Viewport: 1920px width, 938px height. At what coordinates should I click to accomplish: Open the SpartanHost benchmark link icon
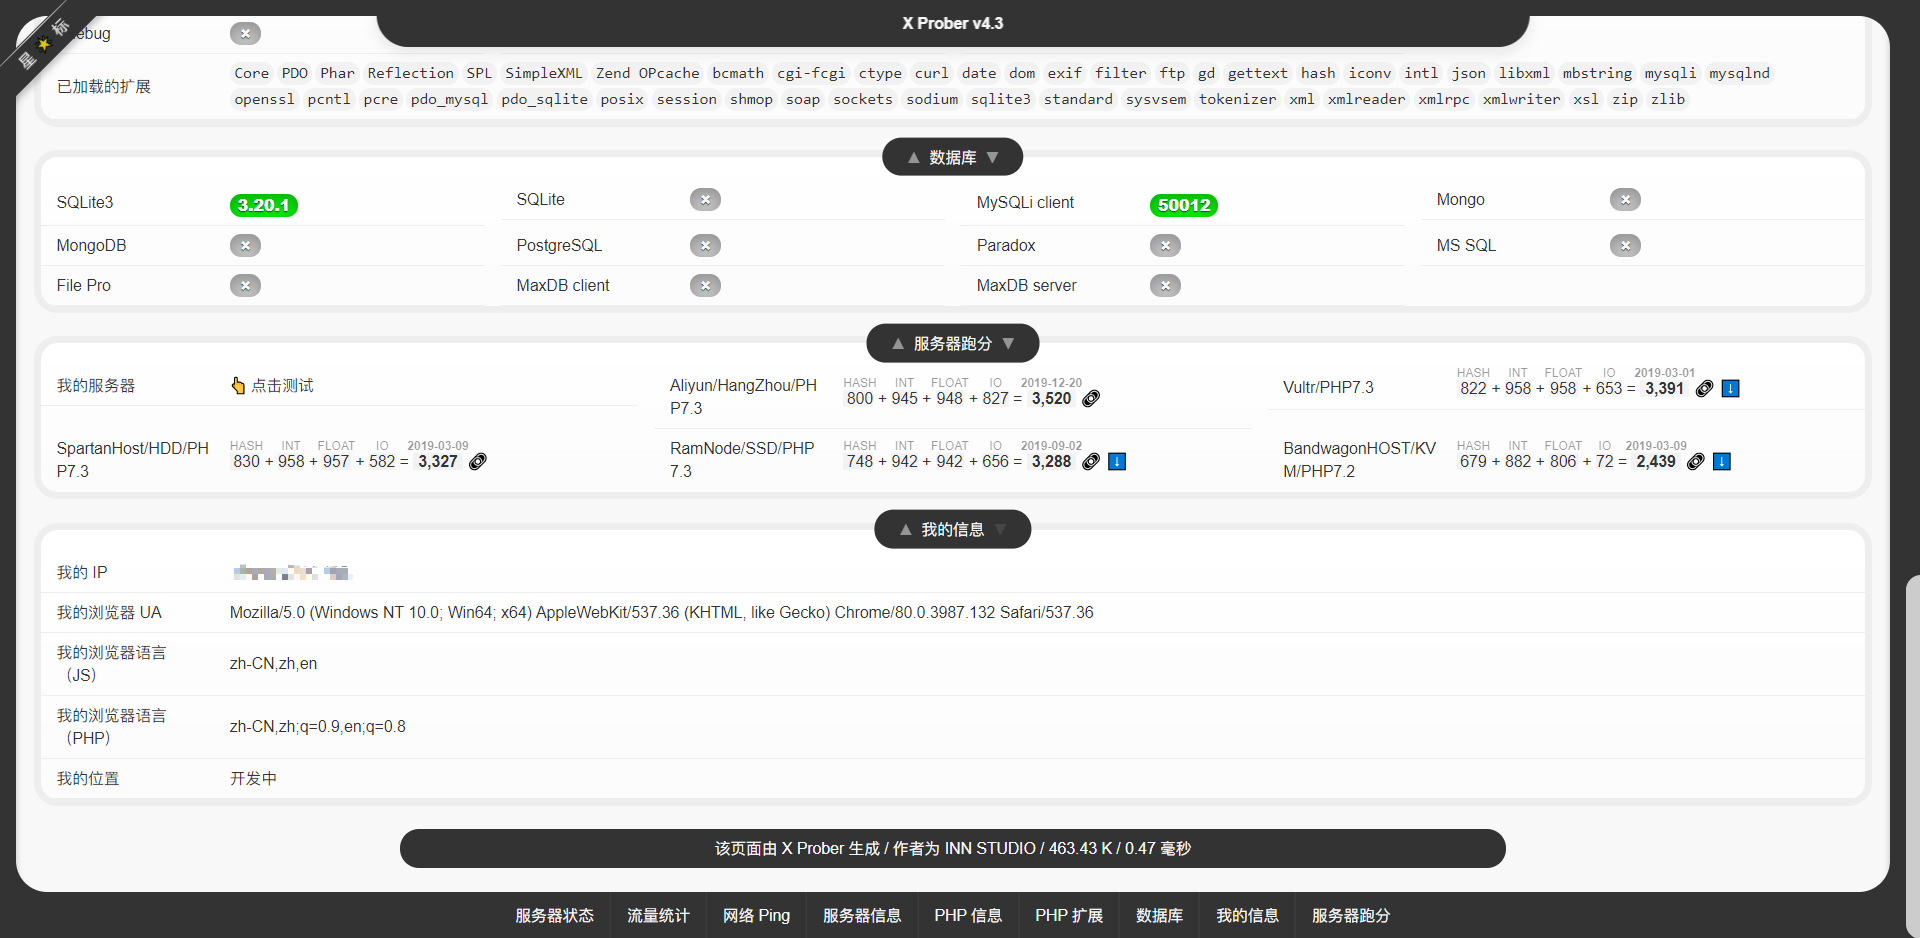478,461
